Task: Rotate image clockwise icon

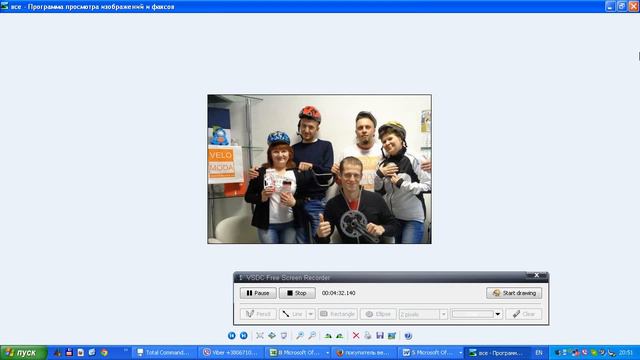Action: (x=328, y=336)
